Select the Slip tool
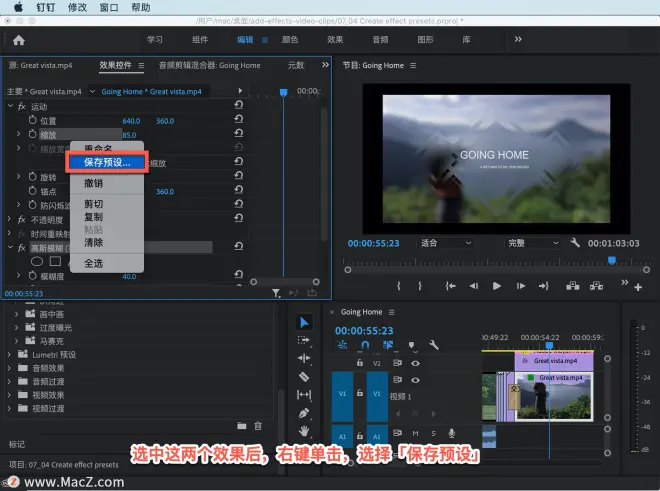This screenshot has height=491, width=660. [304, 395]
